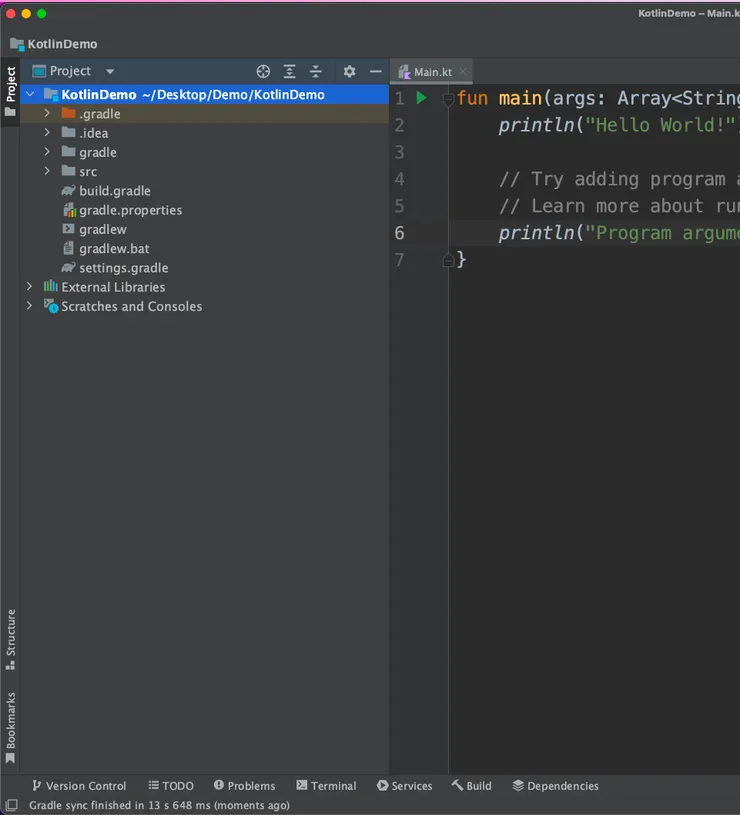
Task: Expand the src folder
Action: tap(47, 171)
